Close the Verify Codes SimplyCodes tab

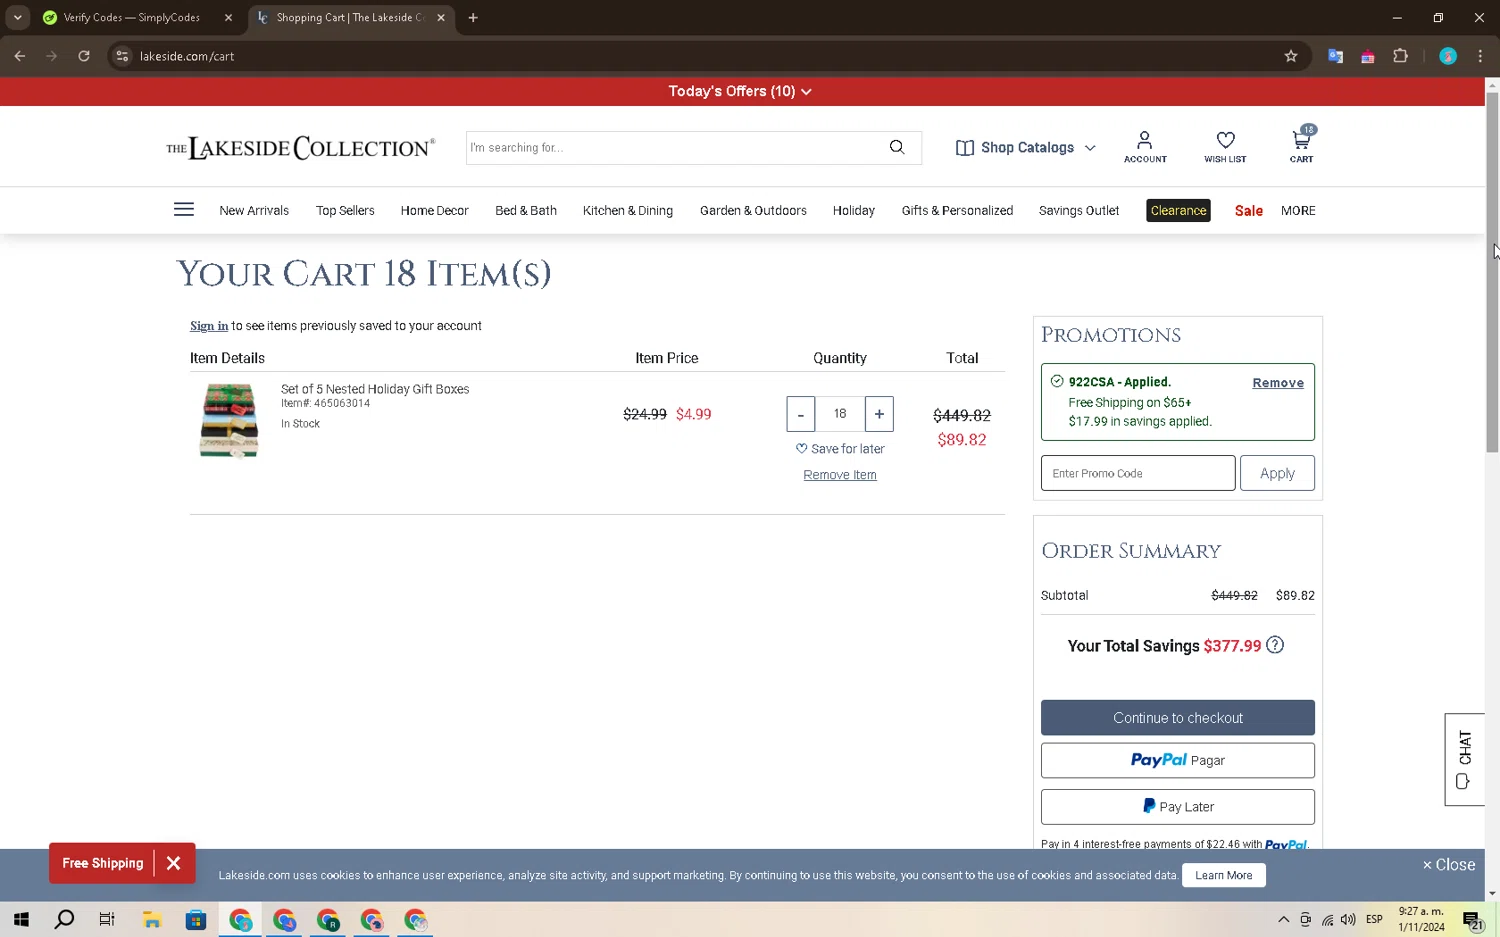228,17
